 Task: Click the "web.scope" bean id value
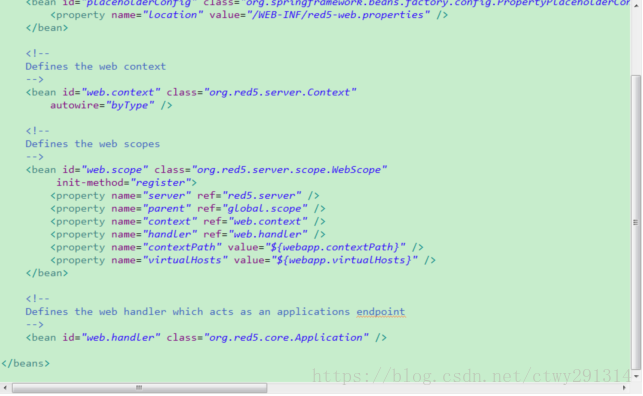114,170
